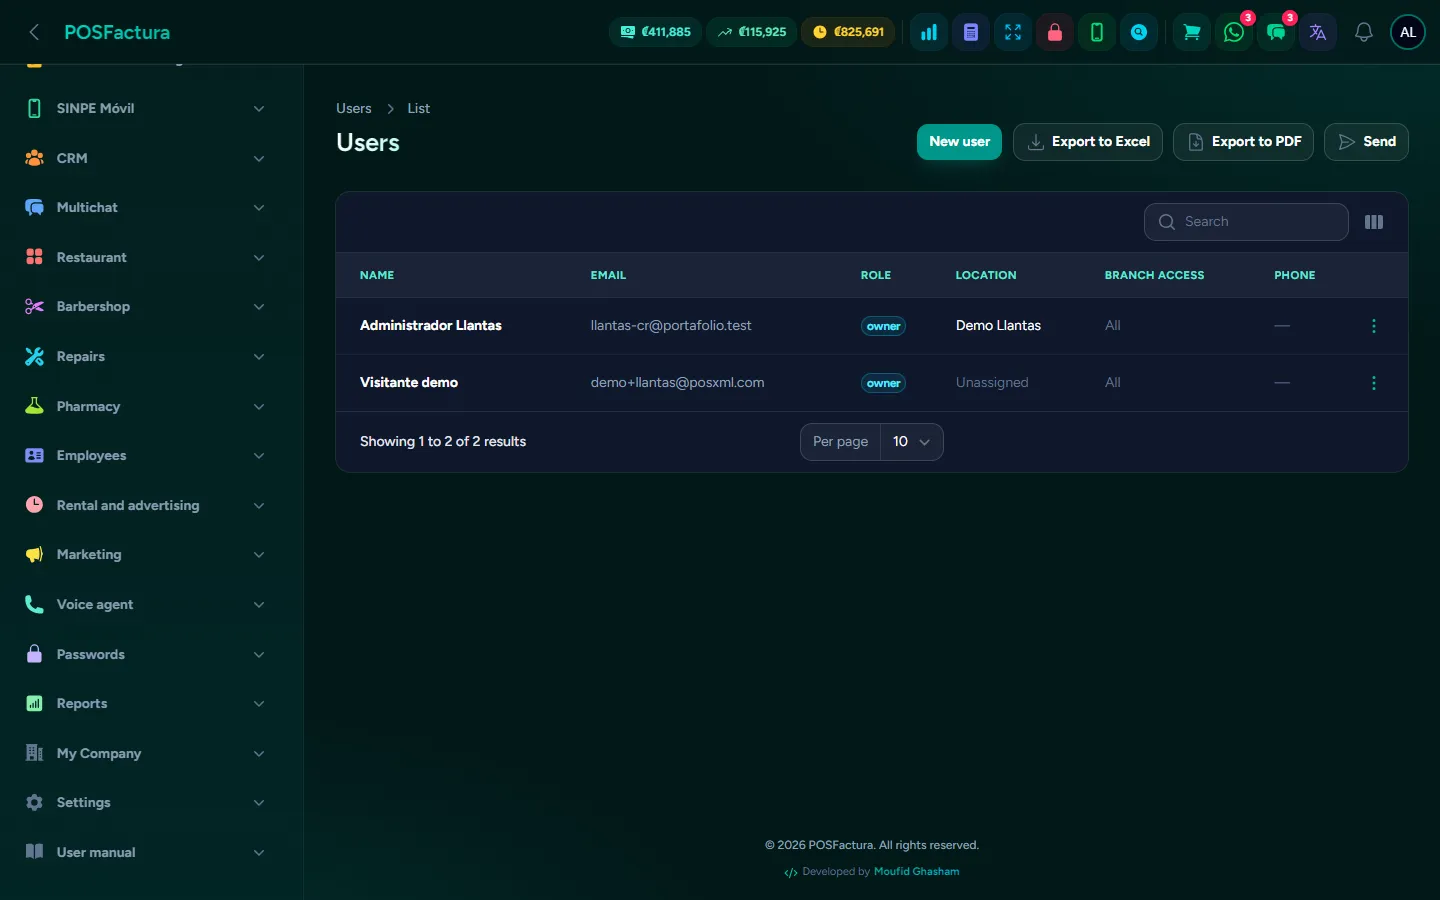Toggle table columns visibility icon
Image resolution: width=1440 pixels, height=900 pixels.
click(1374, 222)
